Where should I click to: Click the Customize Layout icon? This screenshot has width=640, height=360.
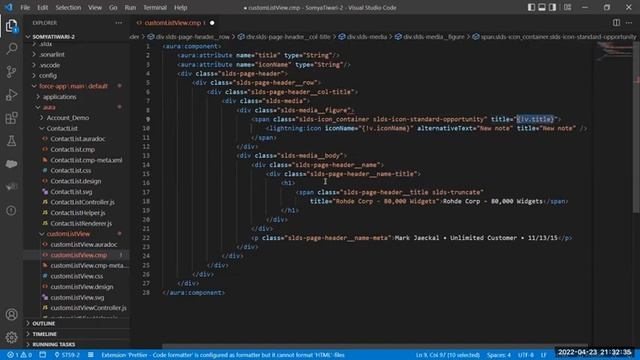pyautogui.click(x=567, y=7)
